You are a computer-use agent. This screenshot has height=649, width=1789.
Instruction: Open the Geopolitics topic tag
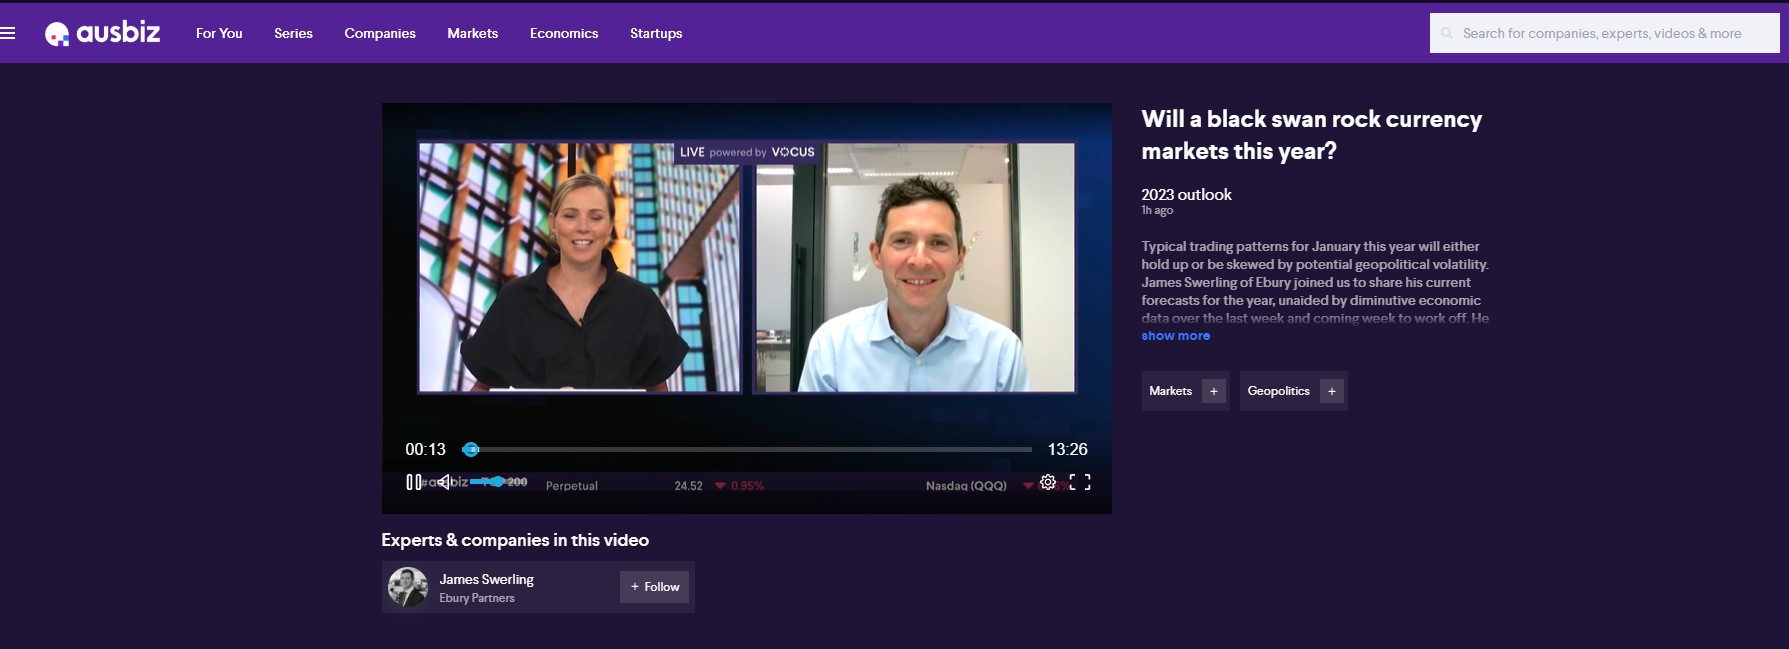(x=1278, y=391)
